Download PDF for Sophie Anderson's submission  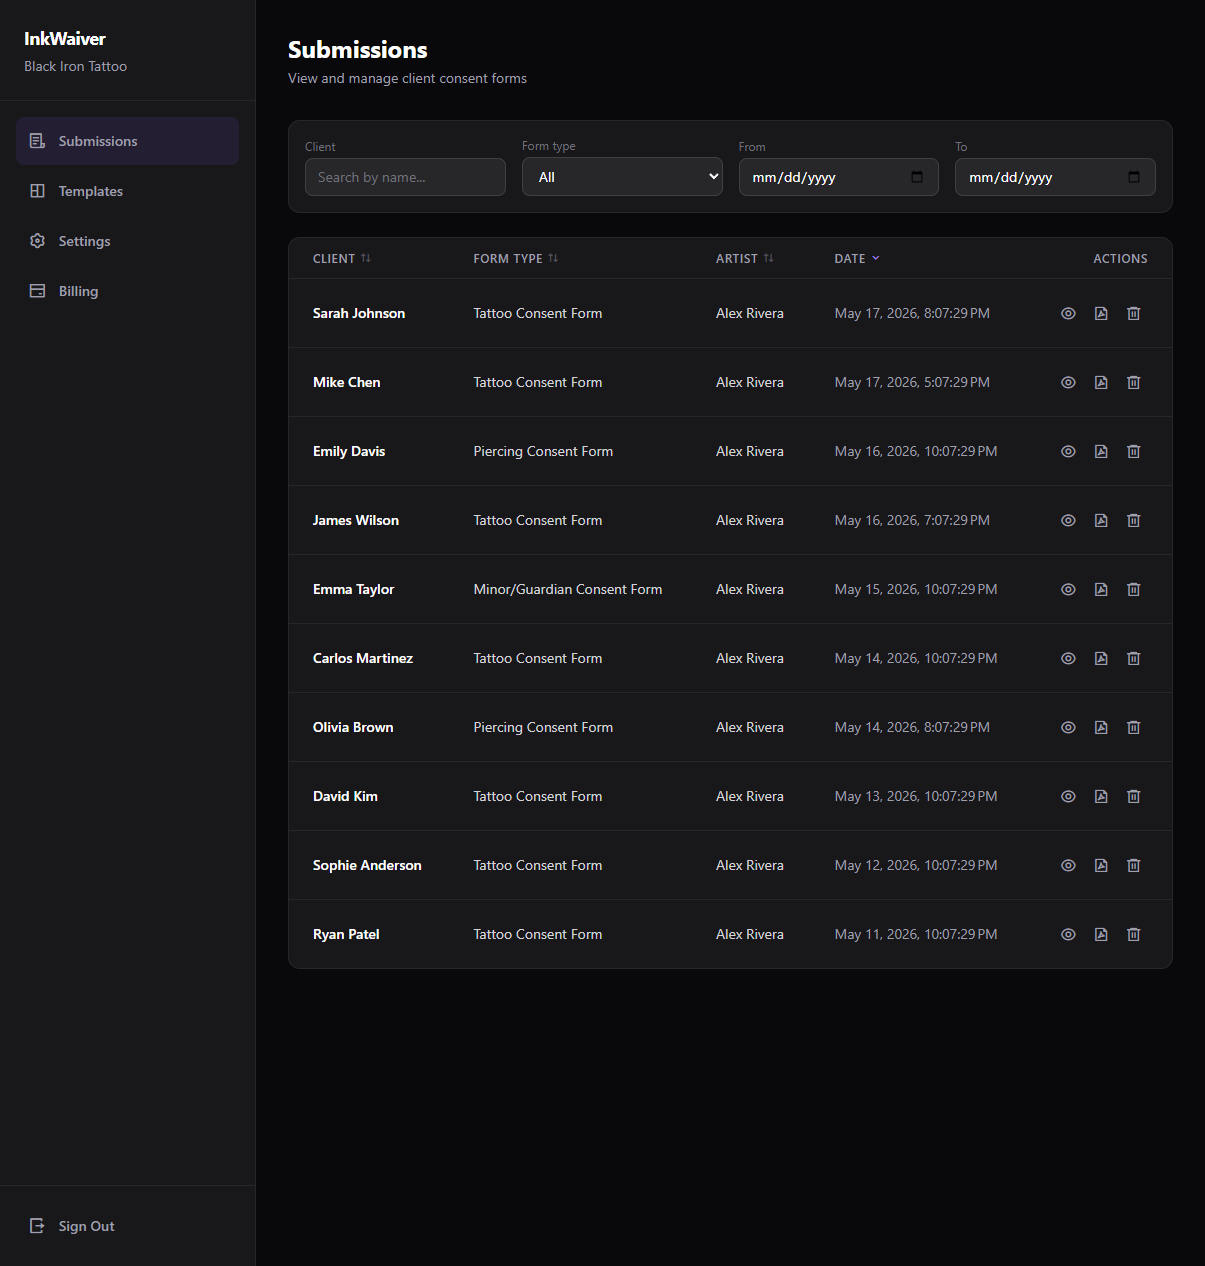[x=1101, y=865]
